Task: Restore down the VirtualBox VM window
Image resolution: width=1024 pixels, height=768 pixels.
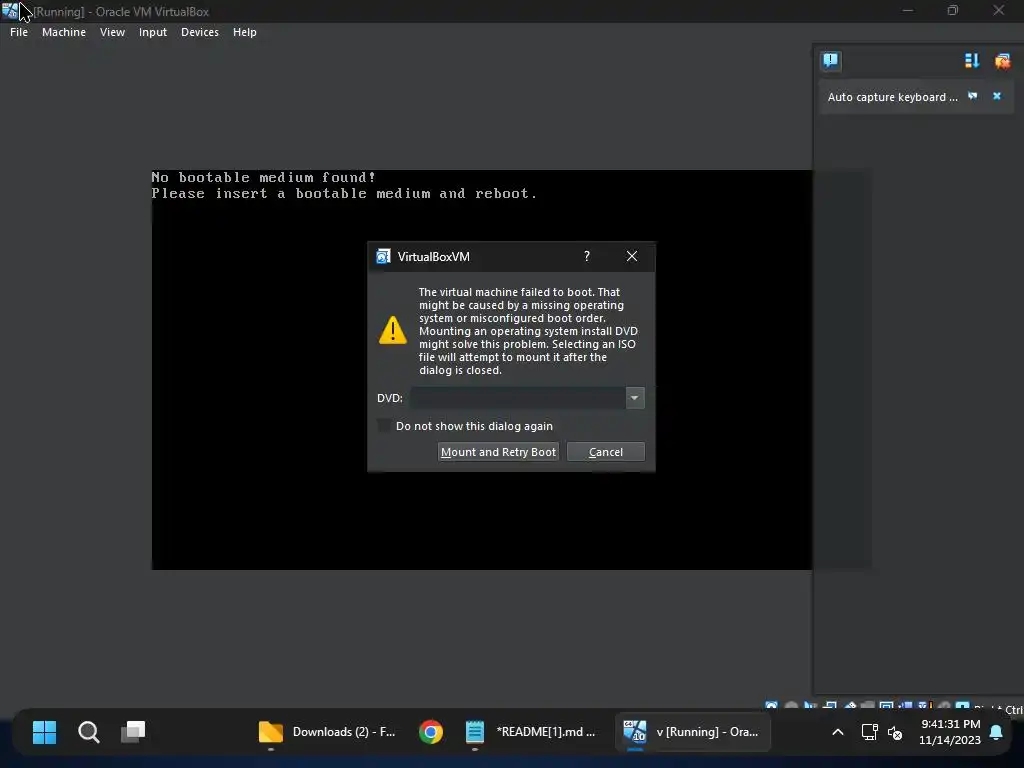Action: pyautogui.click(x=953, y=11)
